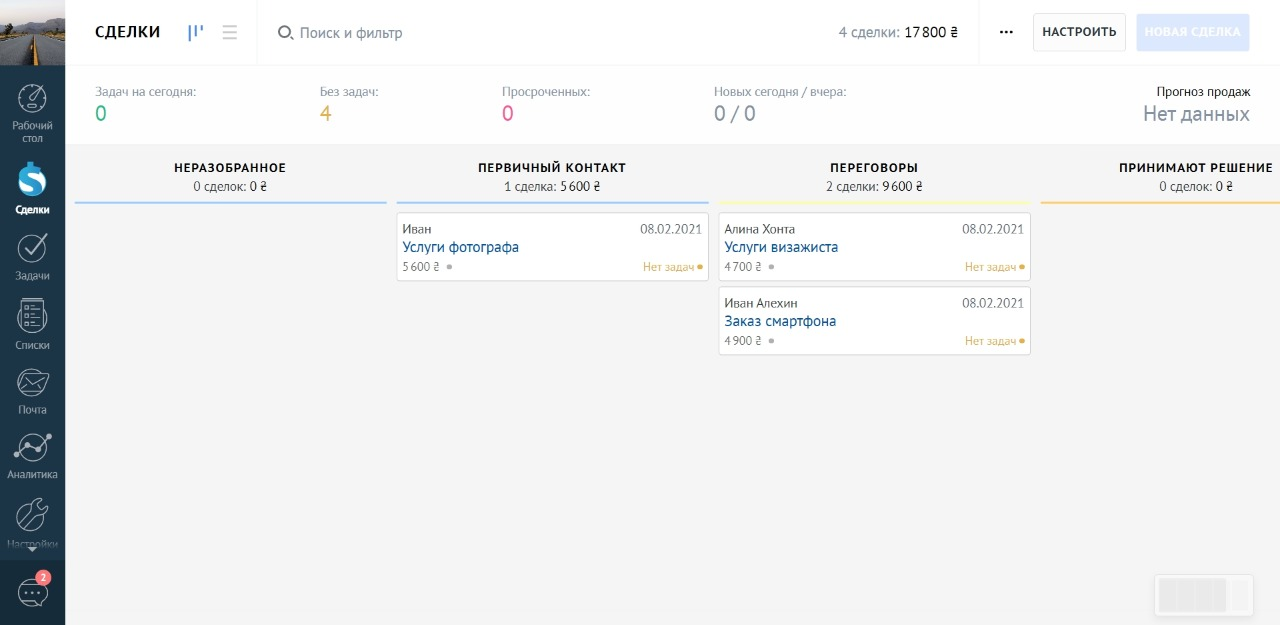Click the 4 900 ₴ amount on card
The image size is (1280, 625).
click(743, 341)
